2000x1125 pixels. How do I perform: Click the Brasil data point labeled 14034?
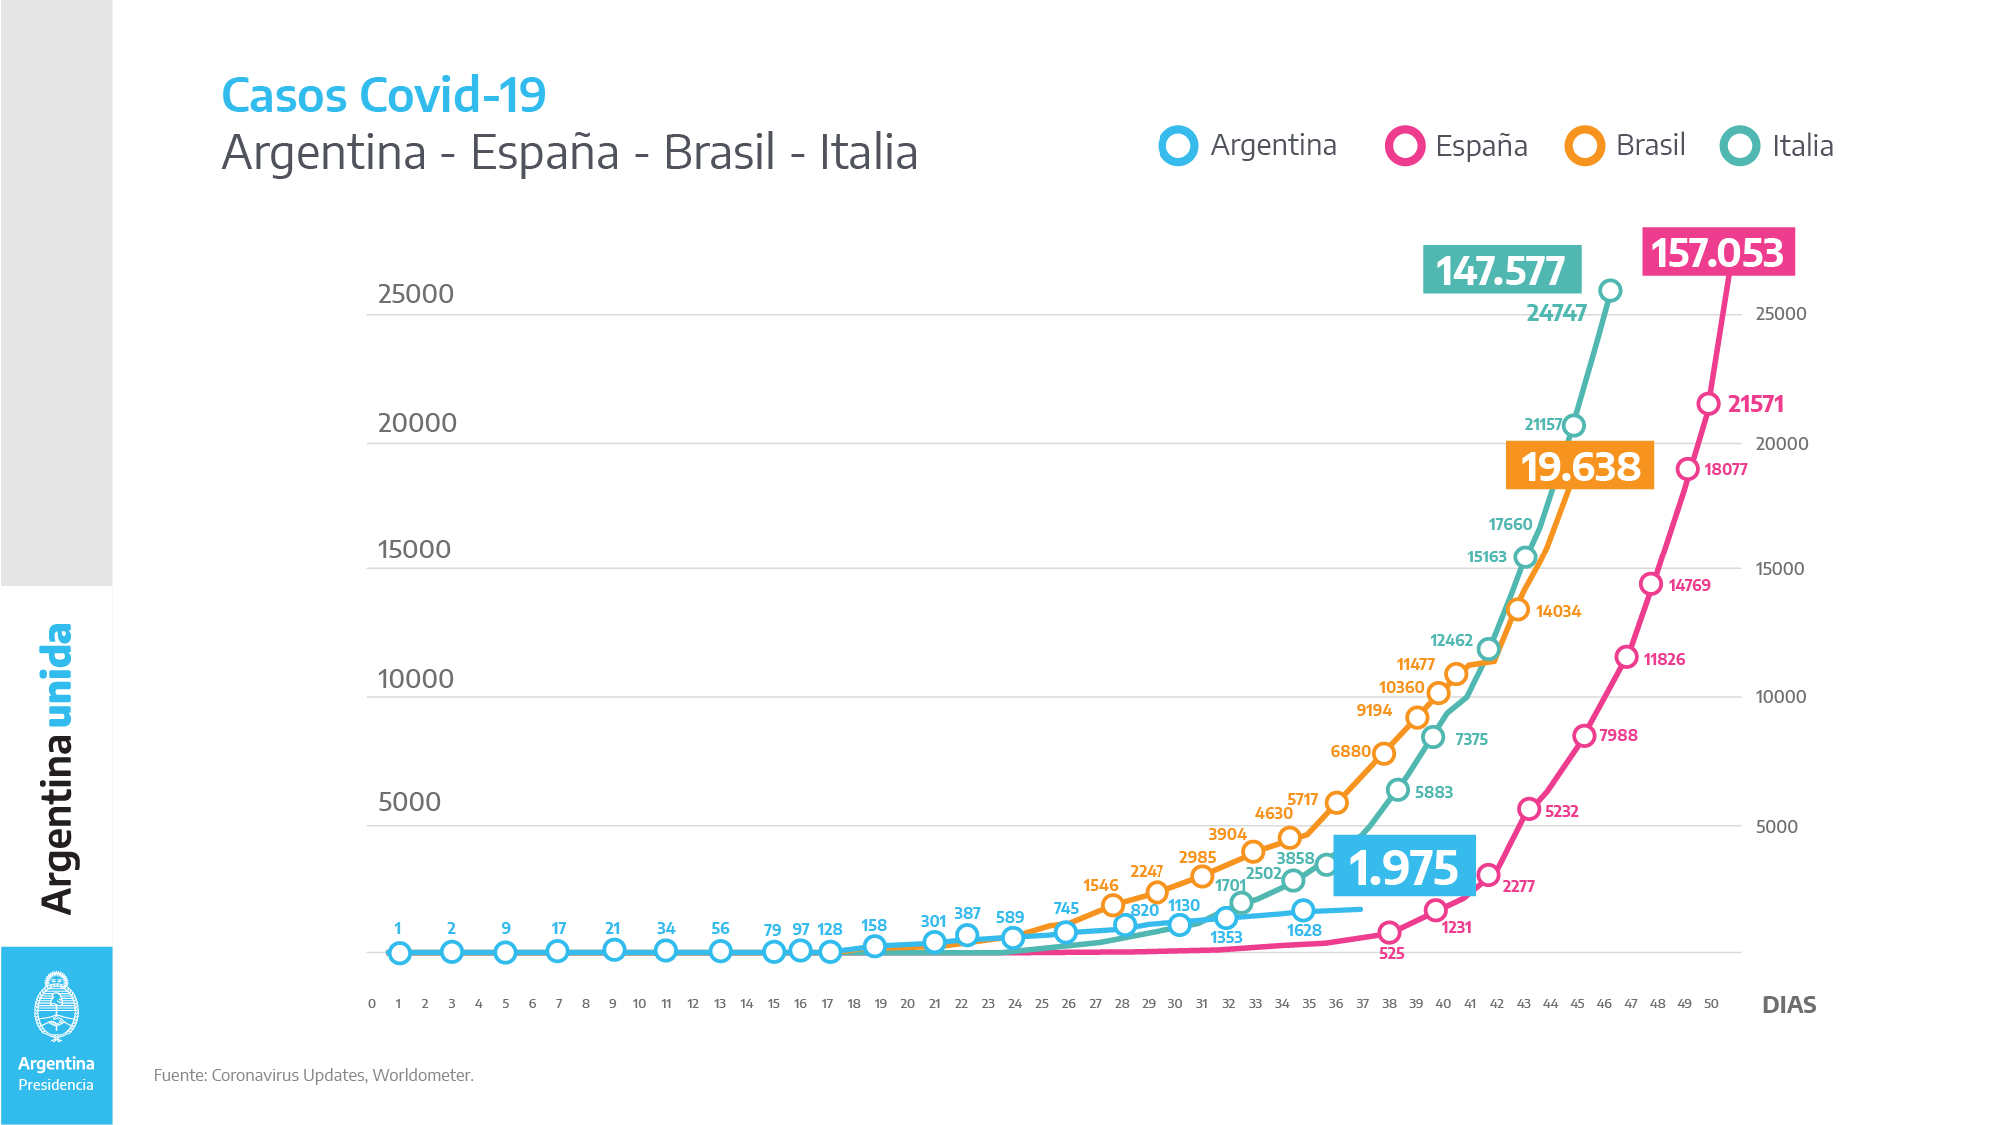(x=1518, y=610)
